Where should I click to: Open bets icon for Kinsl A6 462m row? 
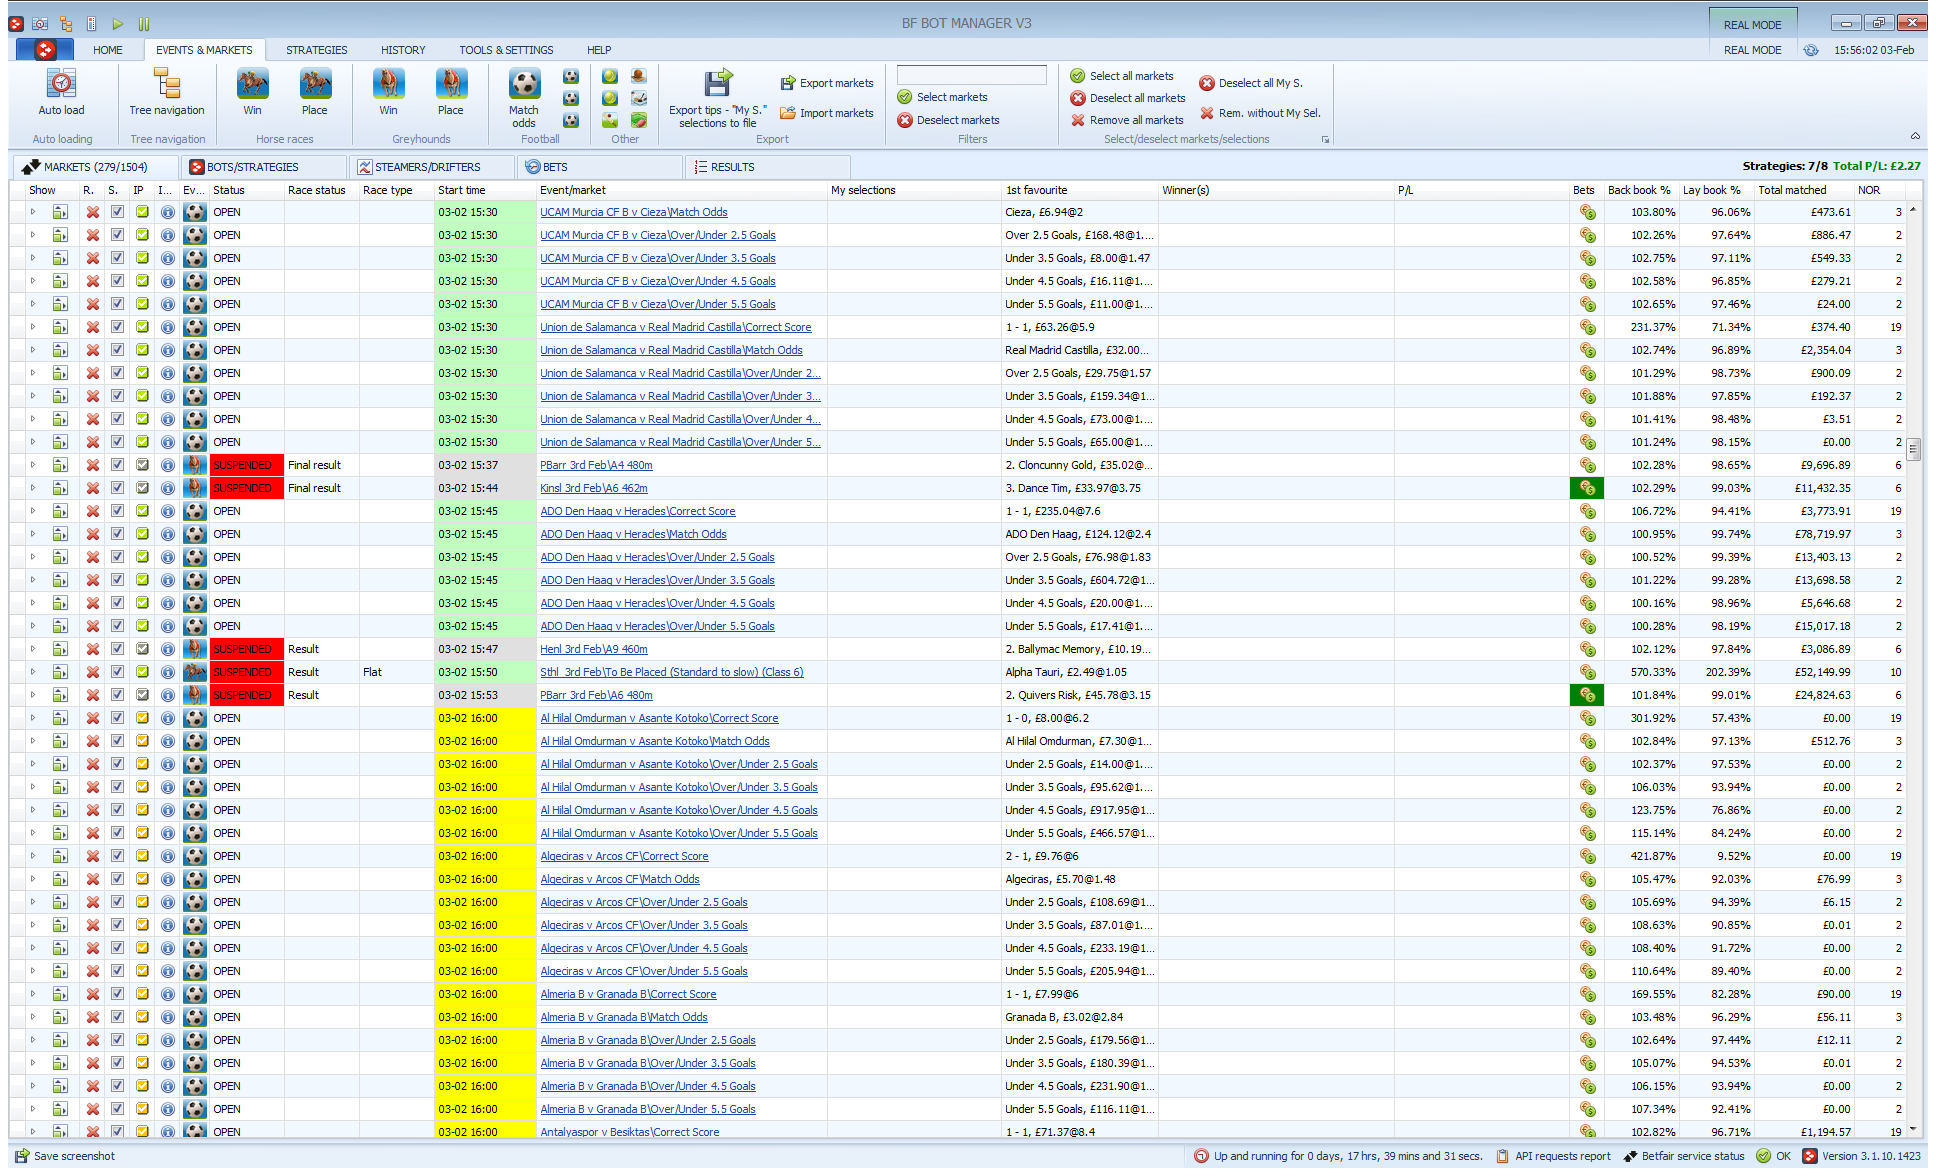click(1587, 488)
